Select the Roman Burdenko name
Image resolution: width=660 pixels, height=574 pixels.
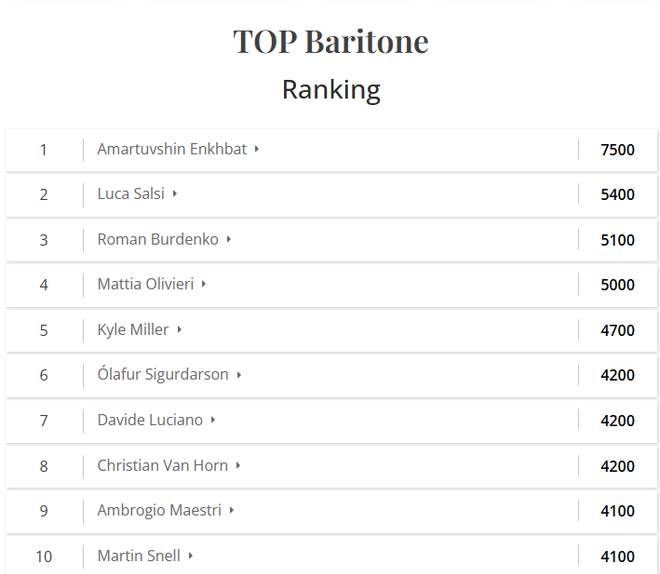click(158, 239)
